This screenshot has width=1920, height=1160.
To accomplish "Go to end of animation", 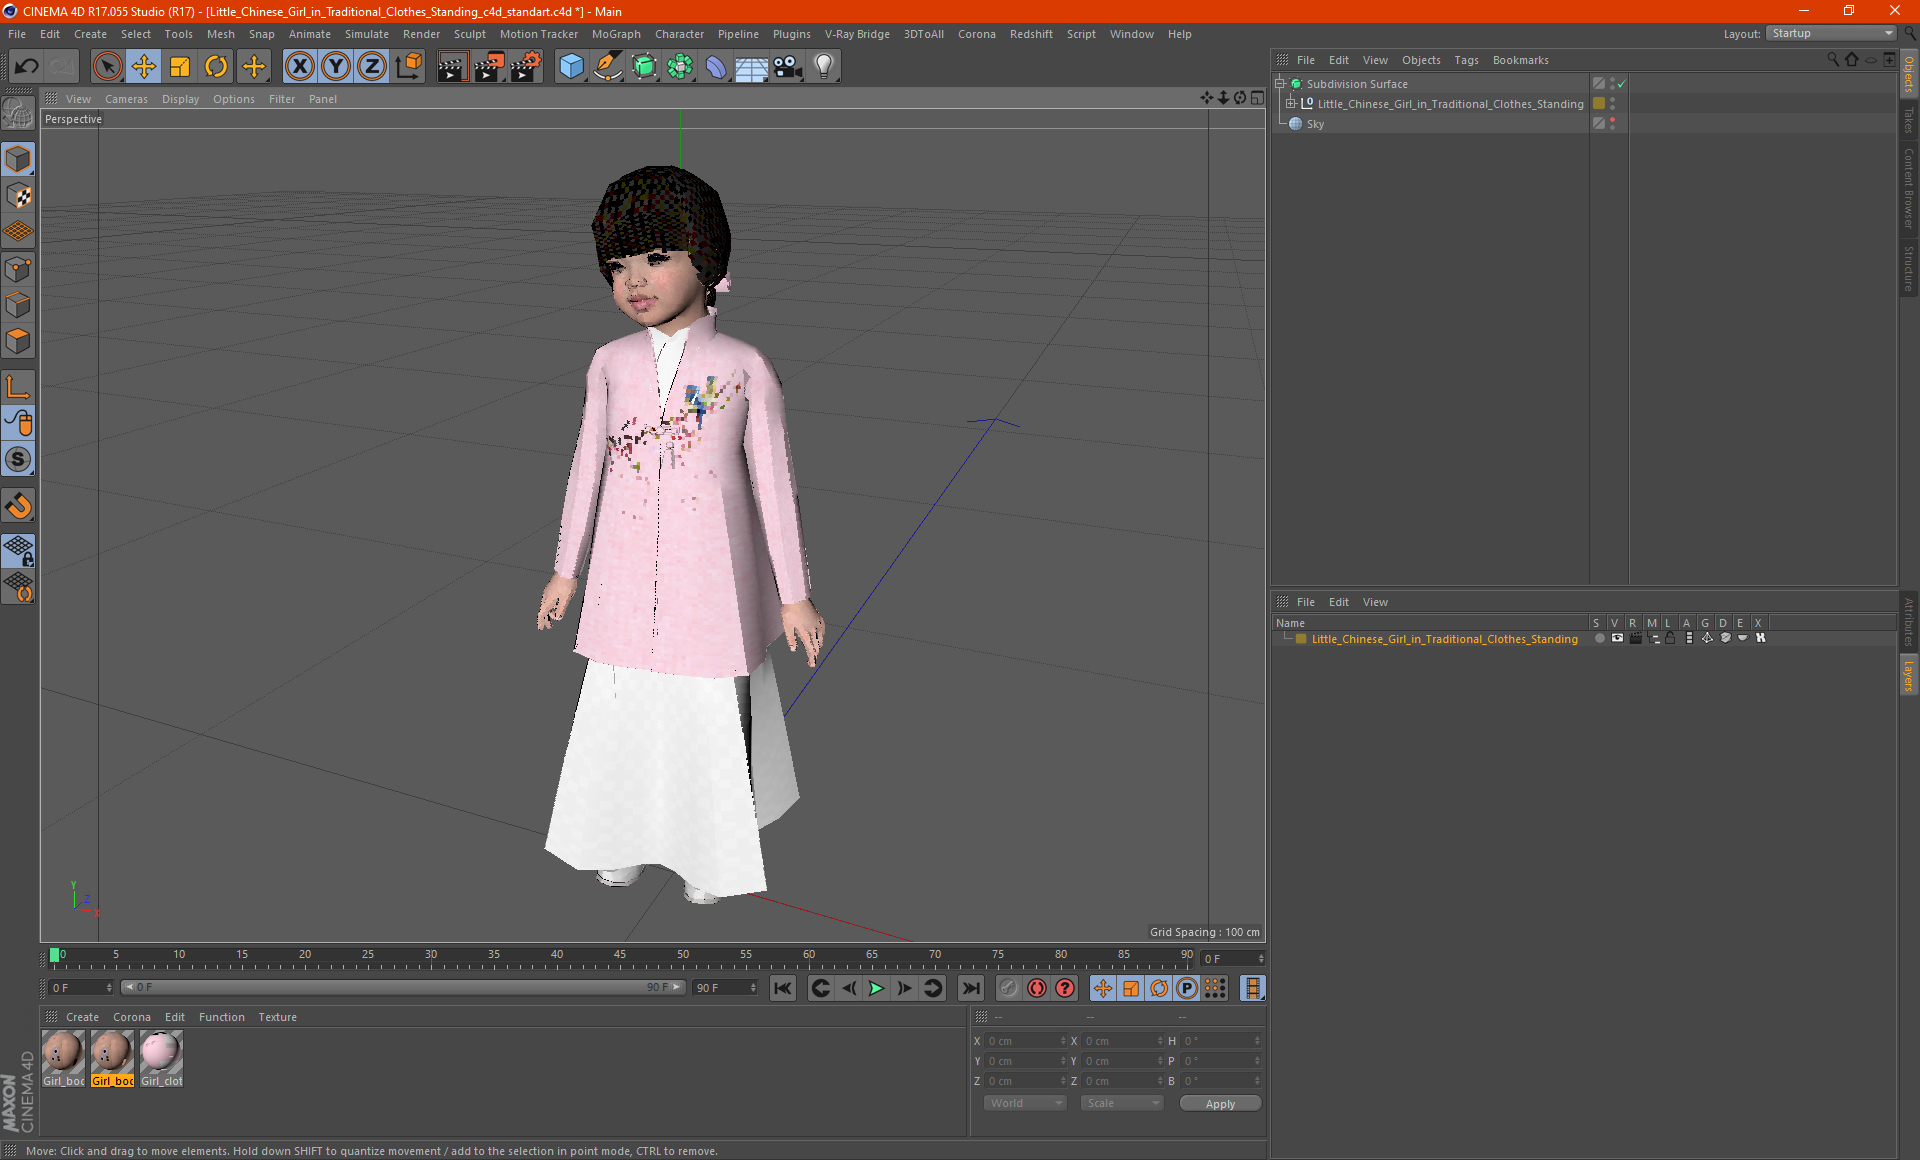I will pos(971,988).
